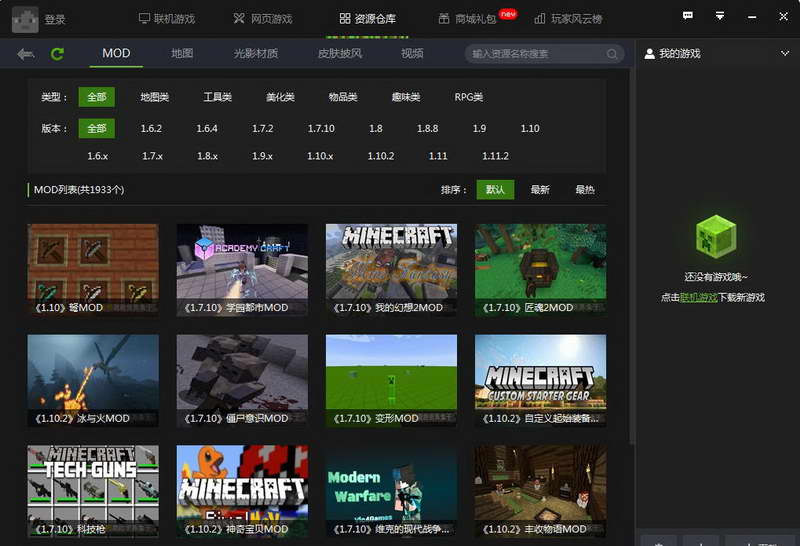Screen dimensions: 800x546
Task: Click the user avatar next to 登录
Action: tap(25, 19)
